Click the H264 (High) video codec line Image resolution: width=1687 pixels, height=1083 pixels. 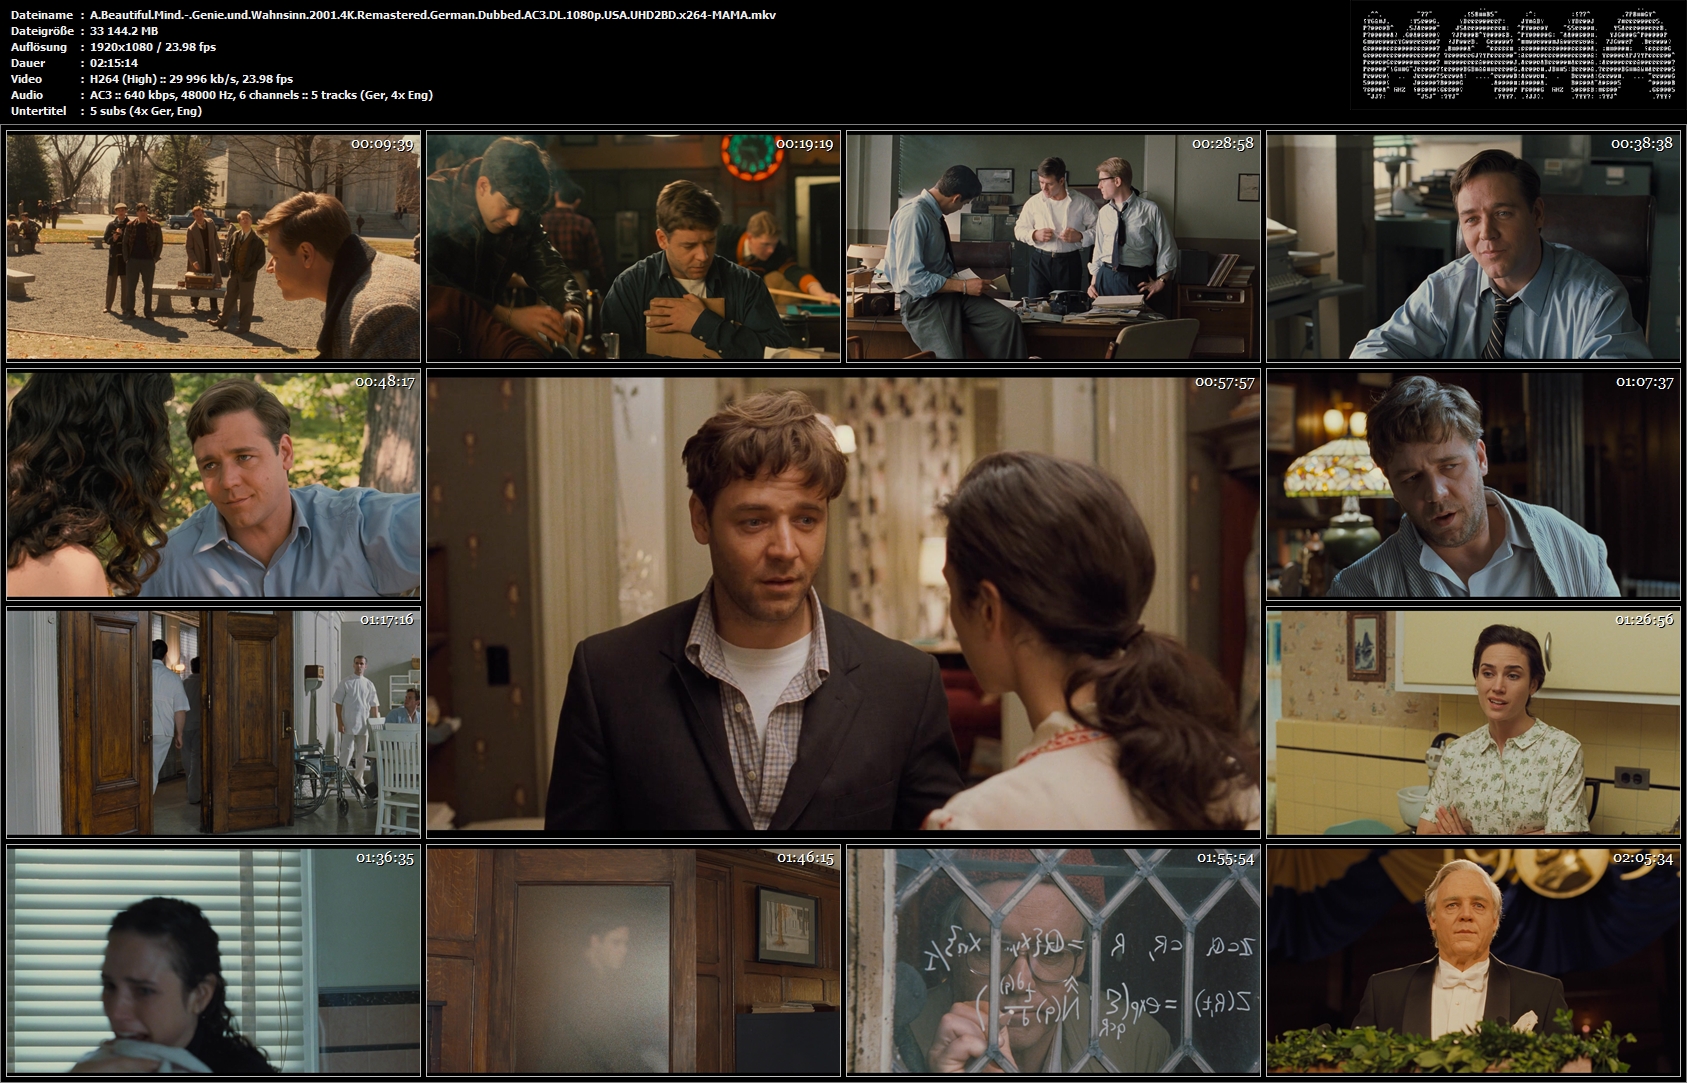(191, 79)
